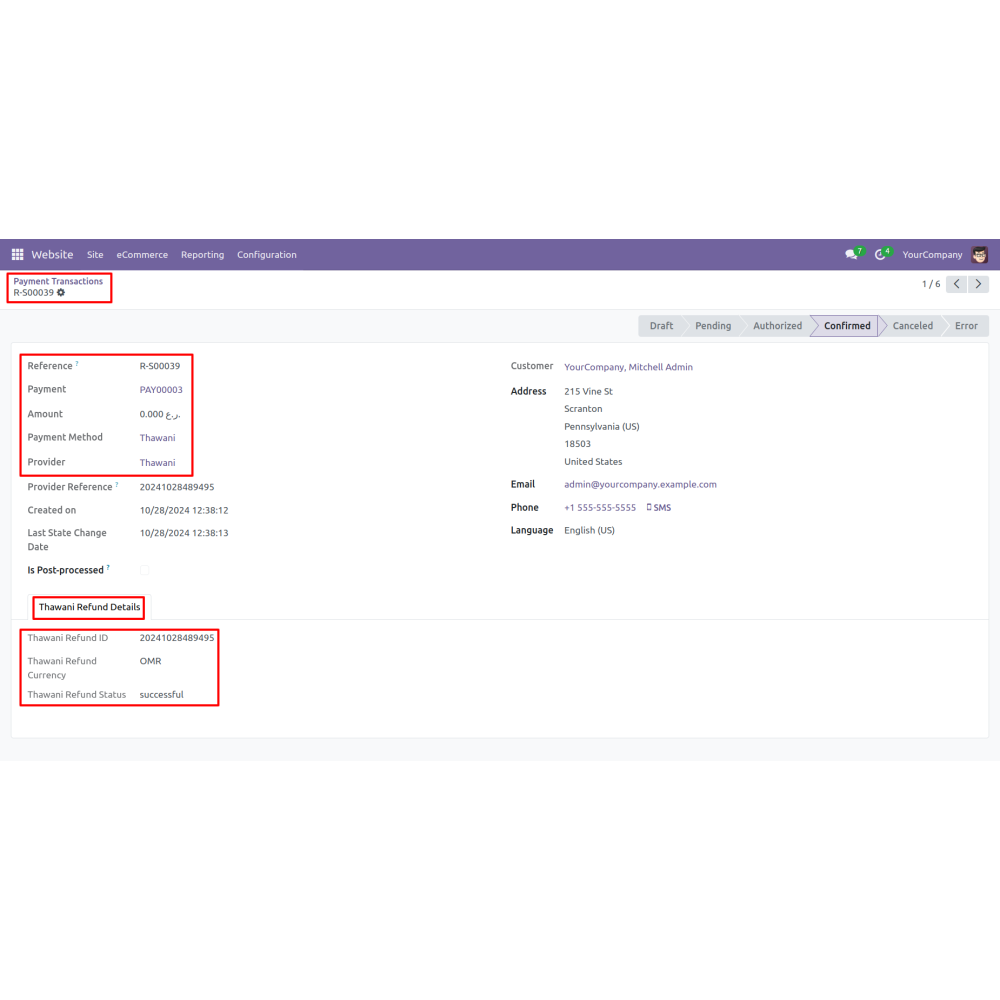
Task: Click the Created on date 10/28/2024 12:38:12
Action: coord(184,510)
